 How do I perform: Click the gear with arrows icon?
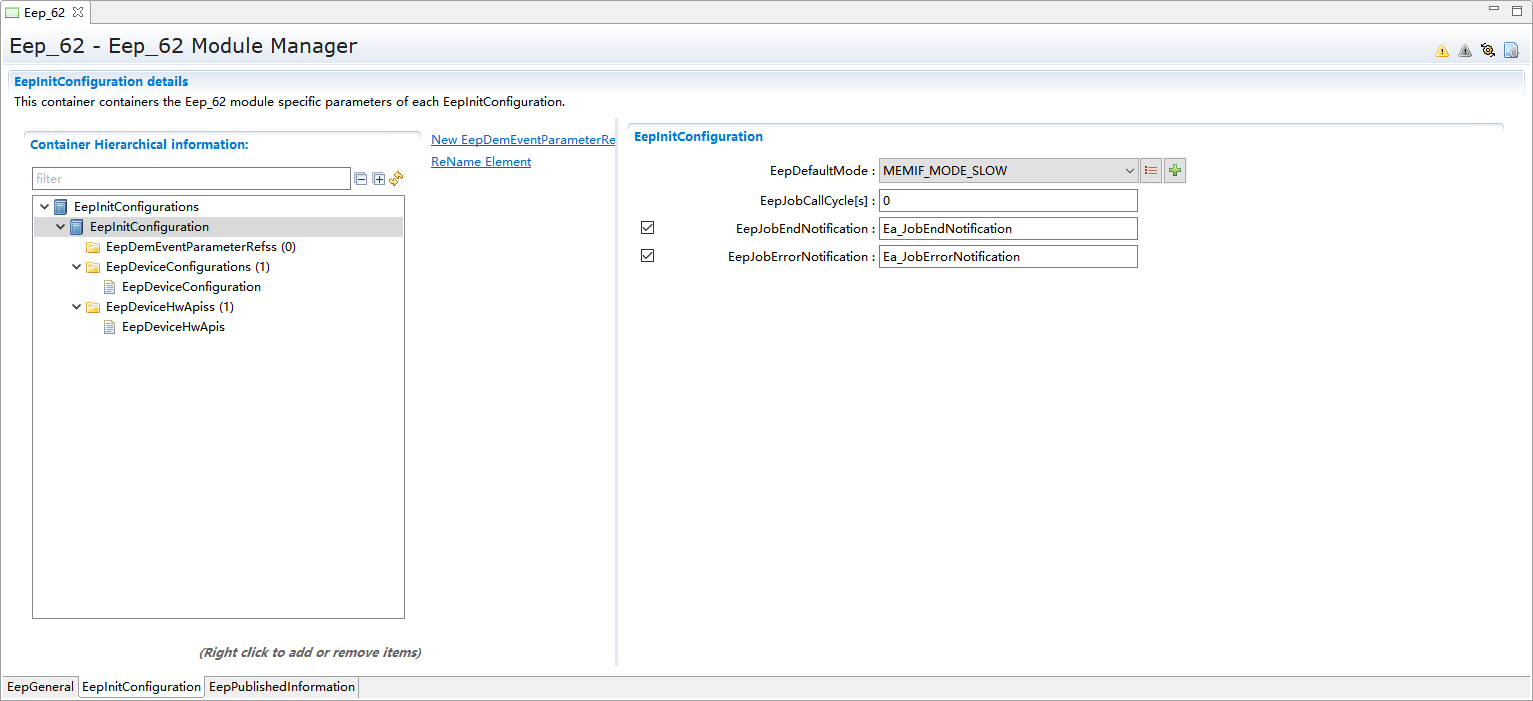(x=1488, y=50)
